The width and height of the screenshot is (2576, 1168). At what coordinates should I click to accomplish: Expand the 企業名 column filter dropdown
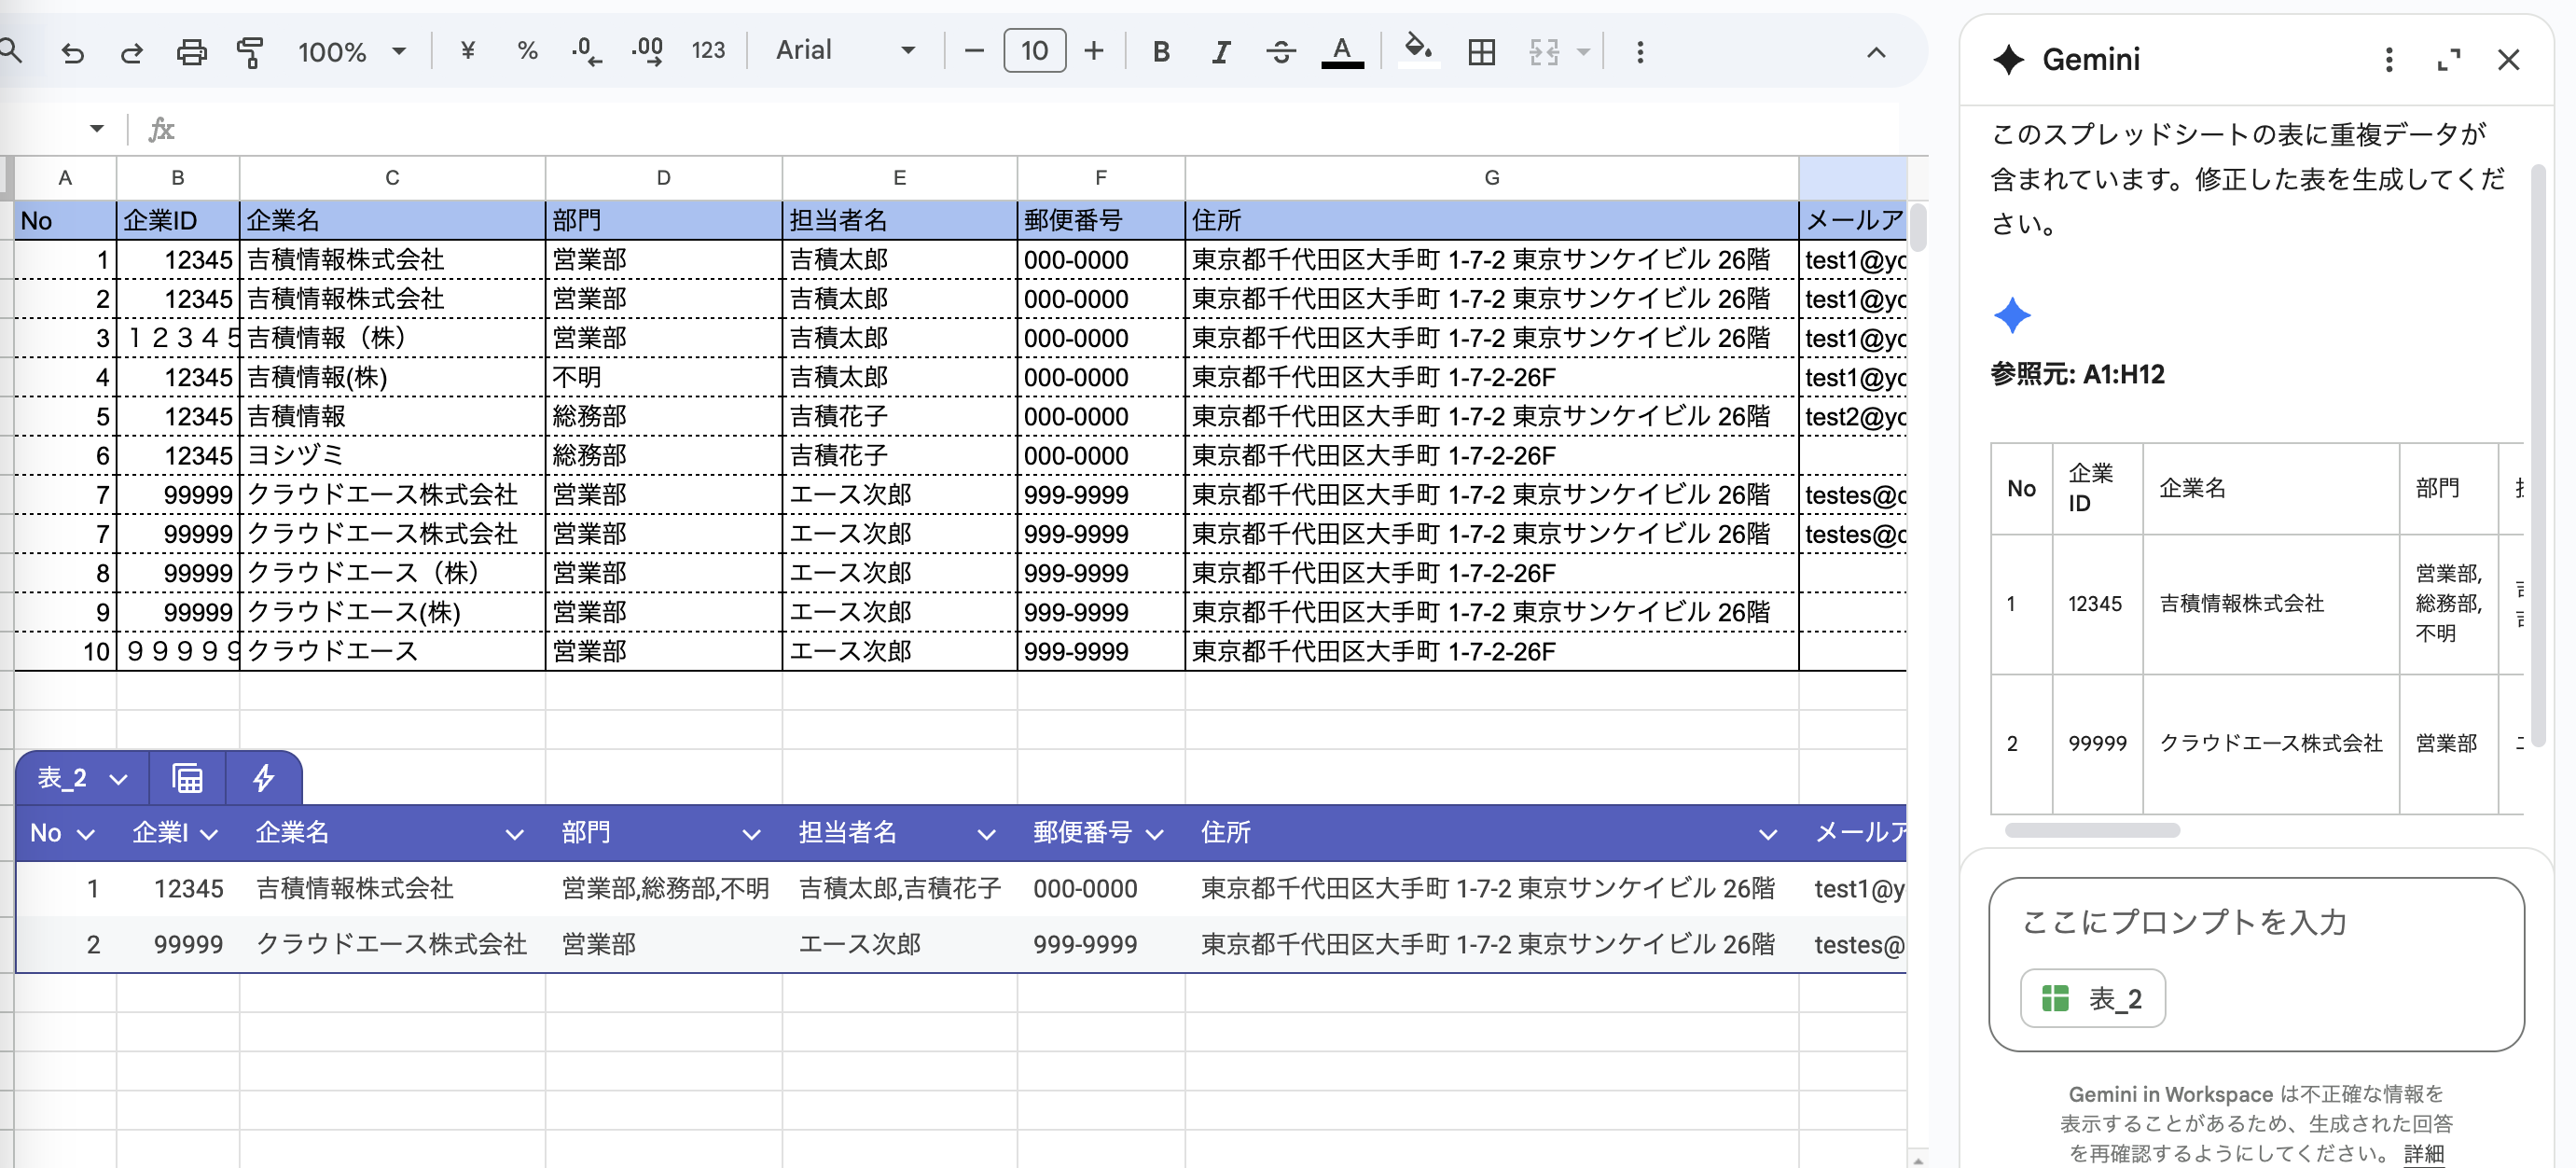514,834
